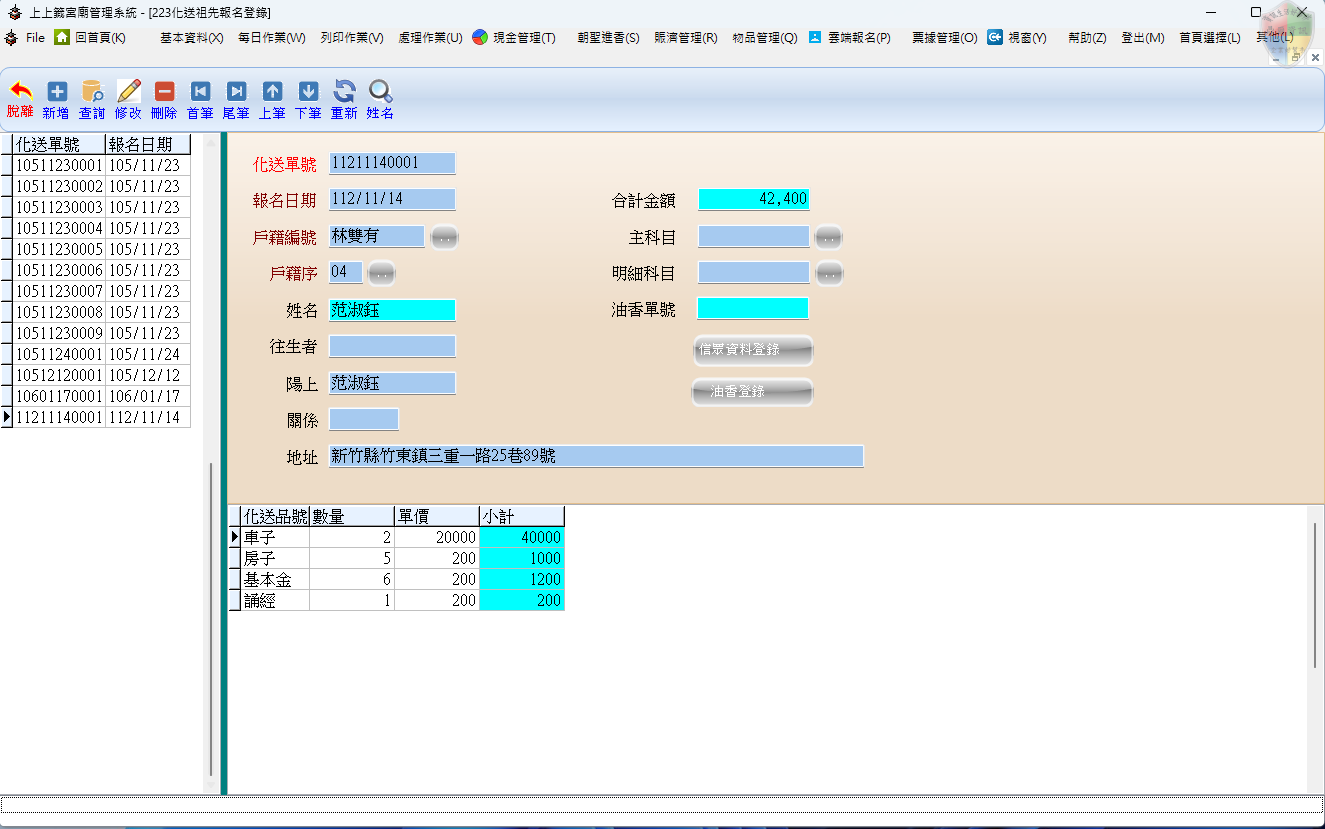Viewport: 1325px width, 829px height.
Task: Click the 油香登錄 button
Action: (x=752, y=392)
